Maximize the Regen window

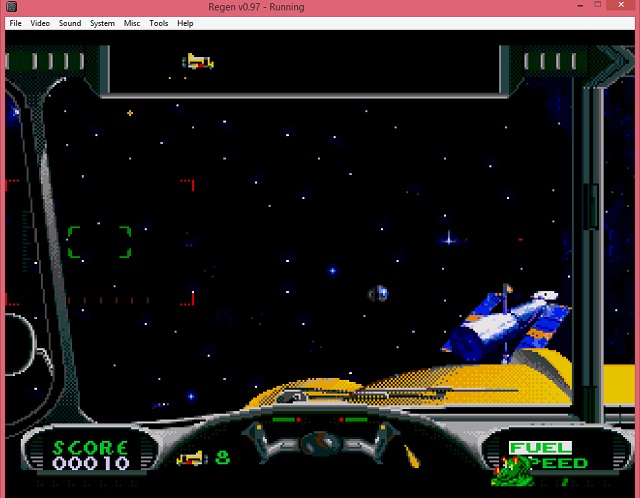click(598, 5)
